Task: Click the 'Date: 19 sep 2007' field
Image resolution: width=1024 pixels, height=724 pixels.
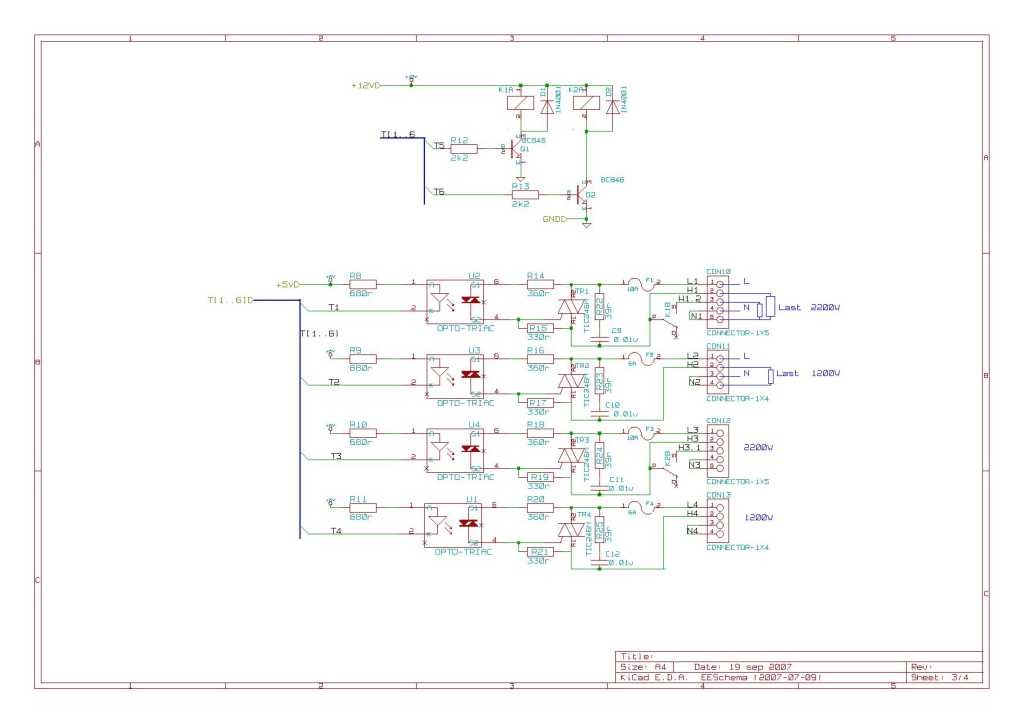Action: 743,667
